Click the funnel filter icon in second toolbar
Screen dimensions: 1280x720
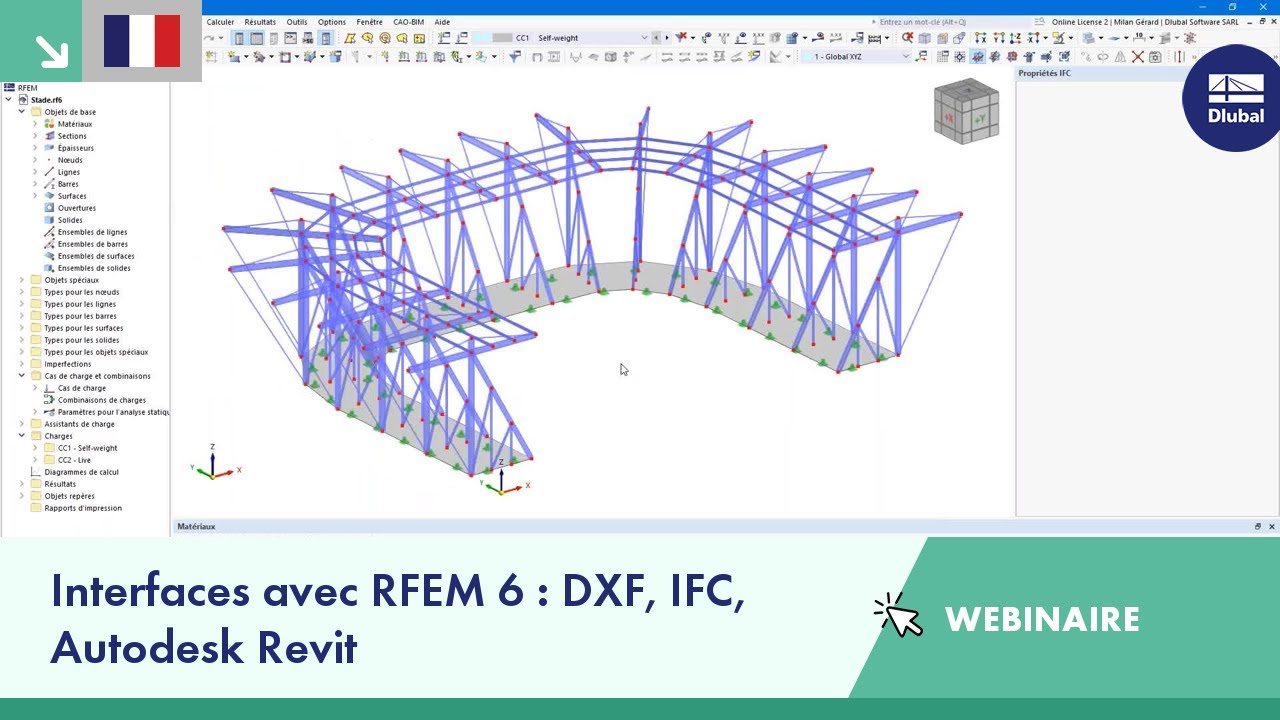tap(514, 56)
